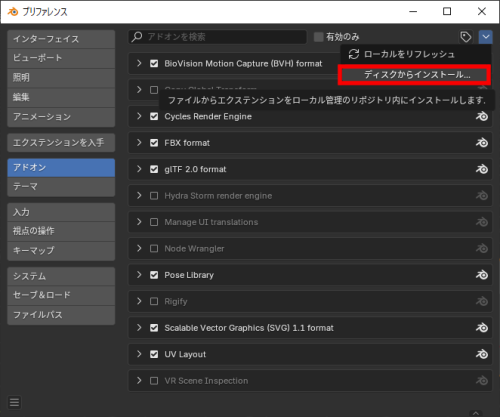Click the Blender logo on SVG format row
Image resolution: width=500 pixels, height=417 pixels.
(x=482, y=328)
